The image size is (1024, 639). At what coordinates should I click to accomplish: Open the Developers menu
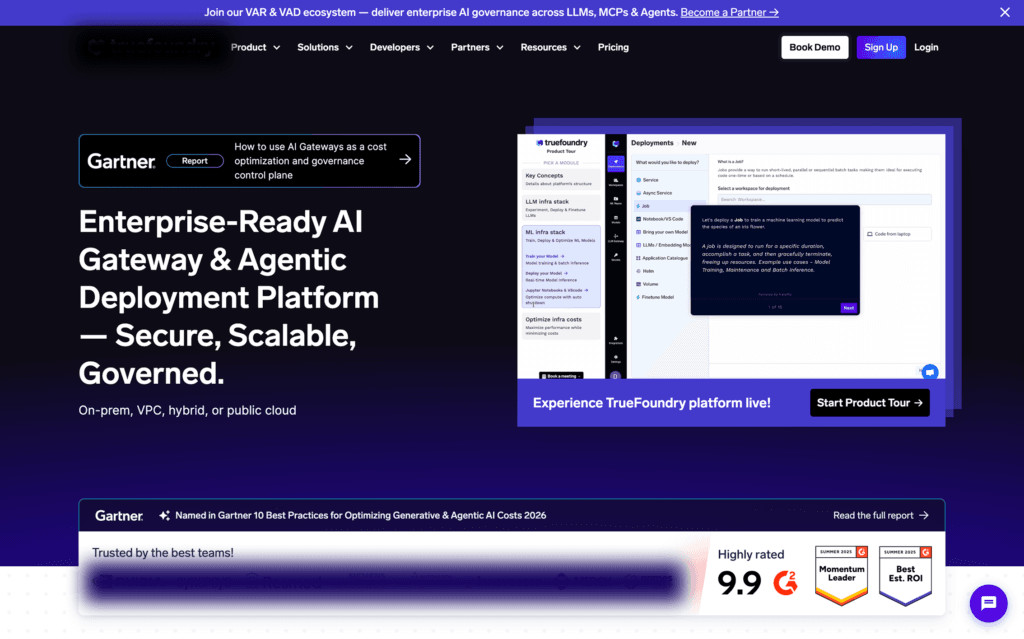tap(394, 47)
